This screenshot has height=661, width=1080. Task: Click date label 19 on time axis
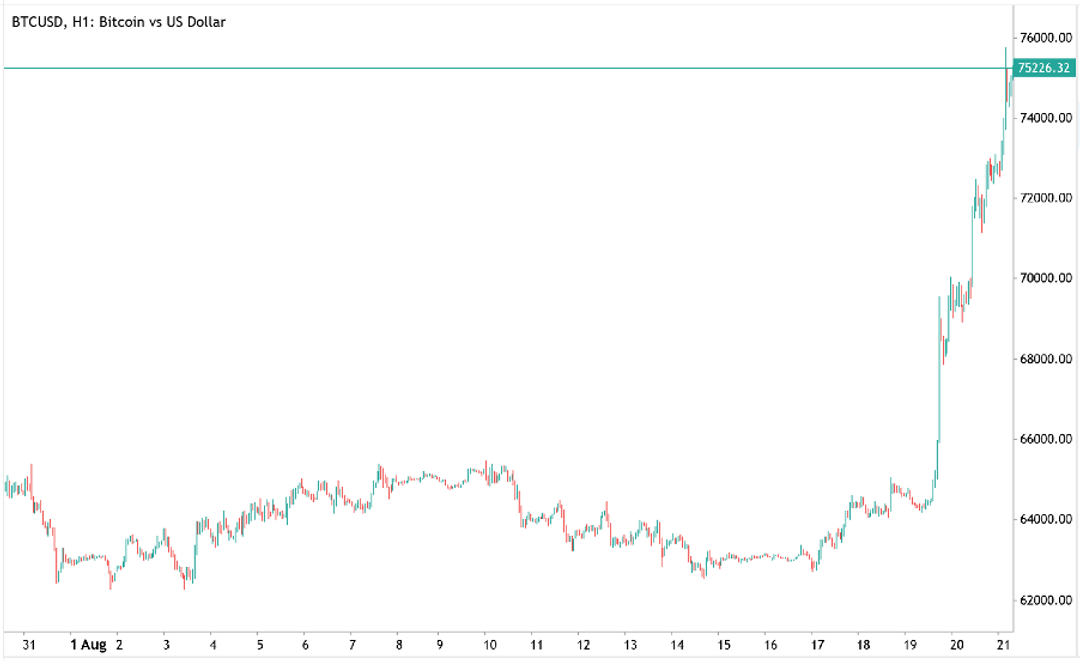(910, 645)
